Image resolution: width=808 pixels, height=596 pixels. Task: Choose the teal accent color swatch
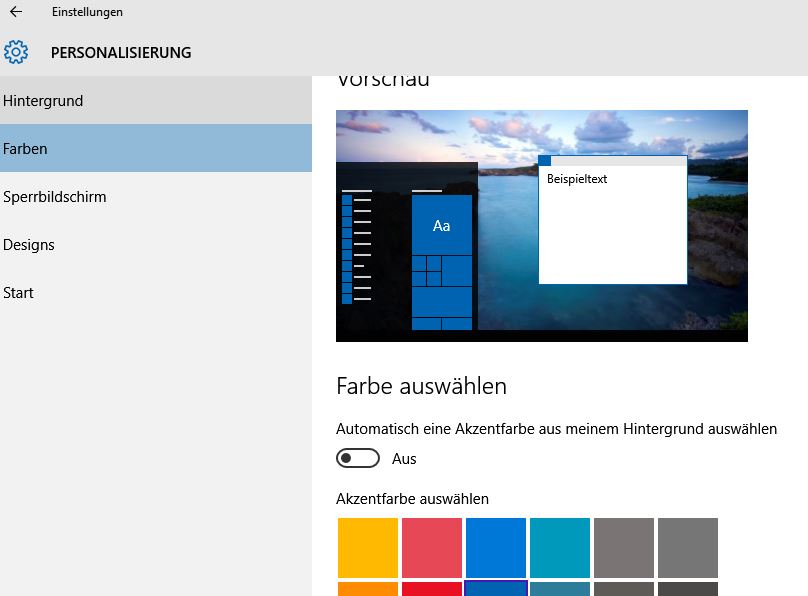point(560,548)
